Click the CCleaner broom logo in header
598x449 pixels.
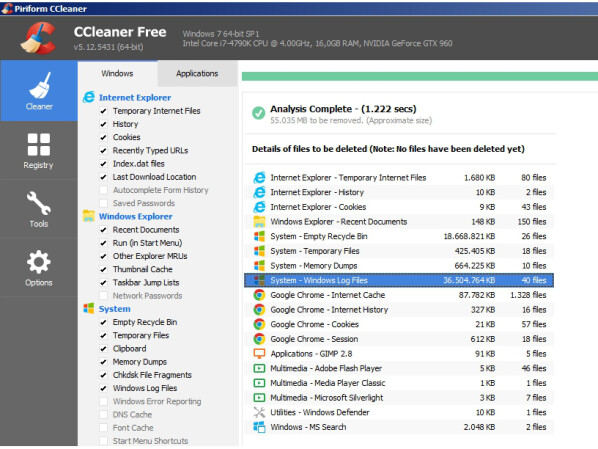point(39,38)
